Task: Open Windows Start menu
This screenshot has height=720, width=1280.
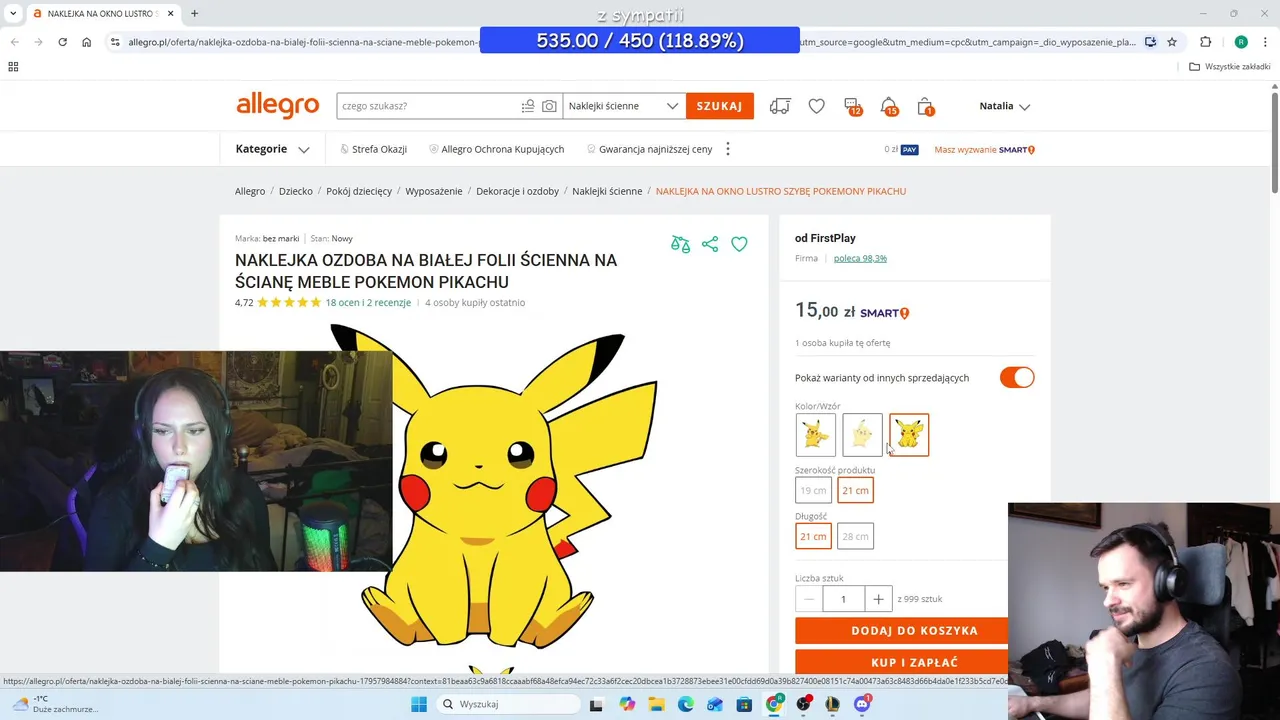Action: point(419,704)
